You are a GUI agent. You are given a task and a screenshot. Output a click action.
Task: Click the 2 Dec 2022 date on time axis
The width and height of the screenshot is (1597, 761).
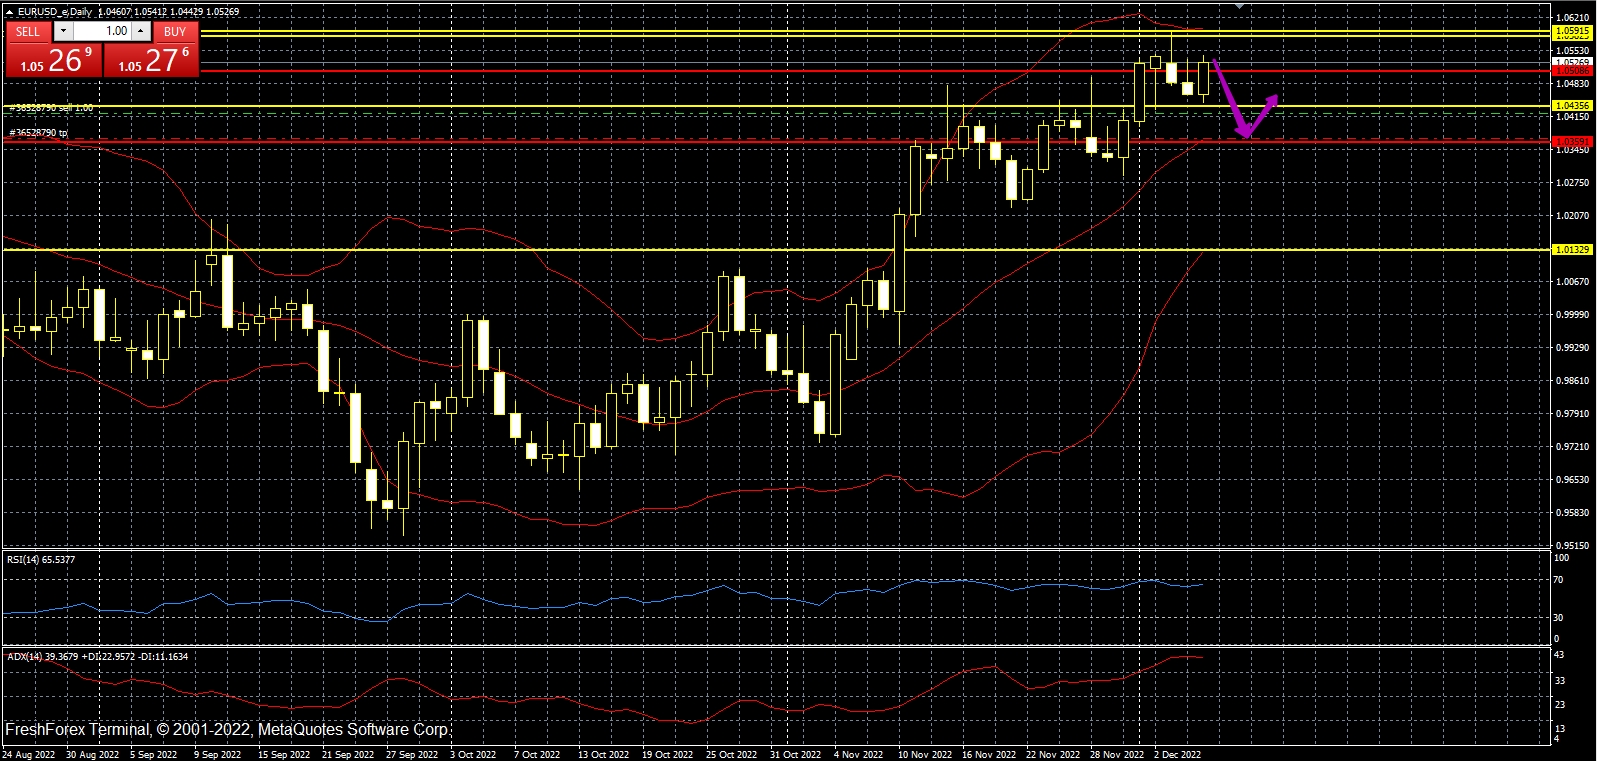[1178, 755]
